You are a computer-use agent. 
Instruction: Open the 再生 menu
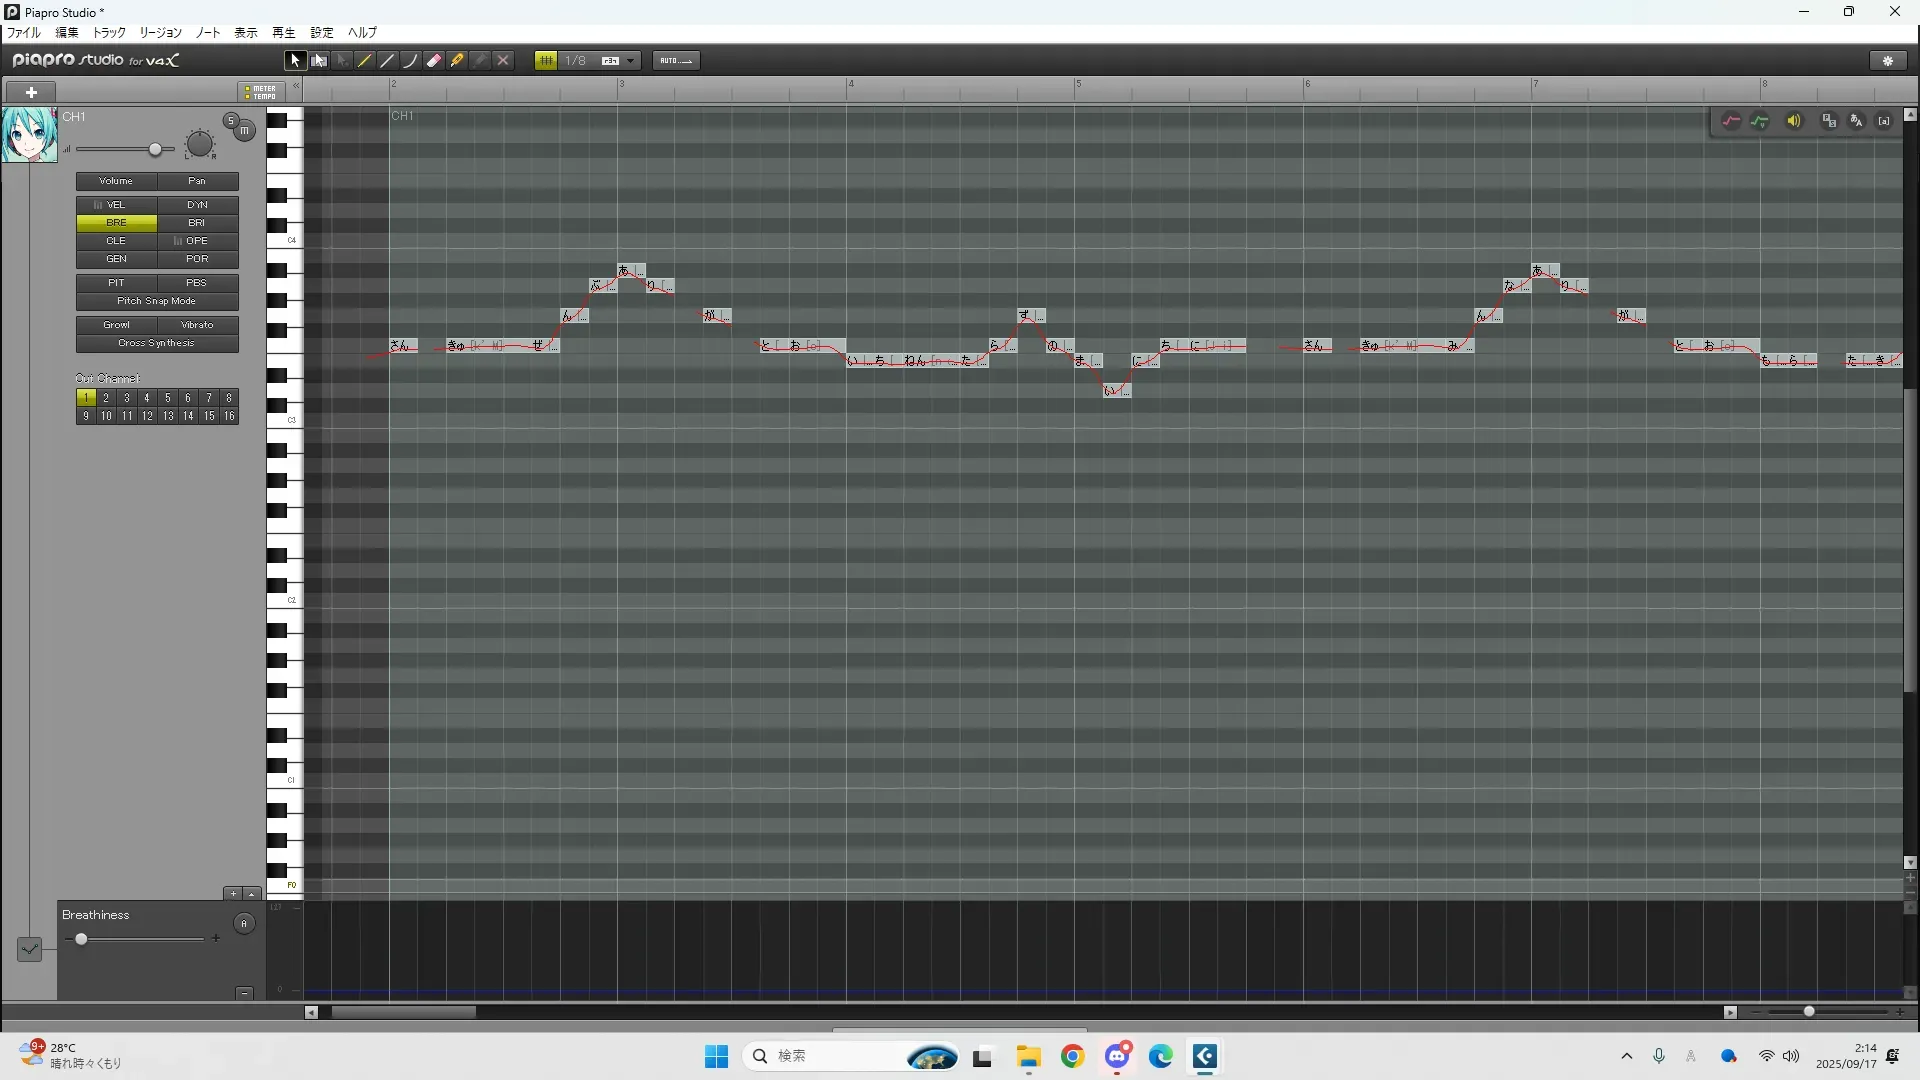[284, 33]
